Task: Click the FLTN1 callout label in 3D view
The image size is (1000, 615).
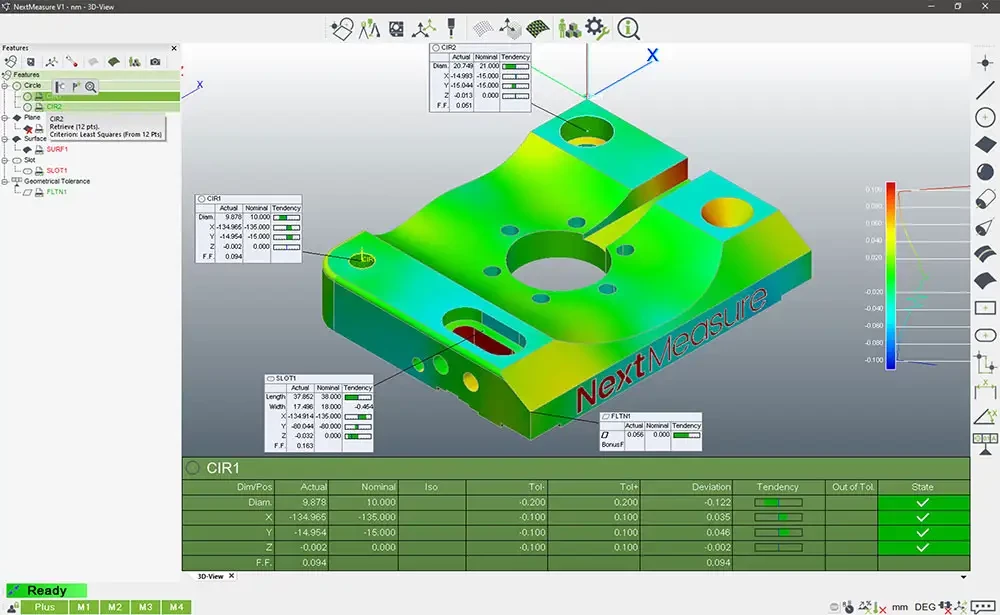Action: coord(621,416)
